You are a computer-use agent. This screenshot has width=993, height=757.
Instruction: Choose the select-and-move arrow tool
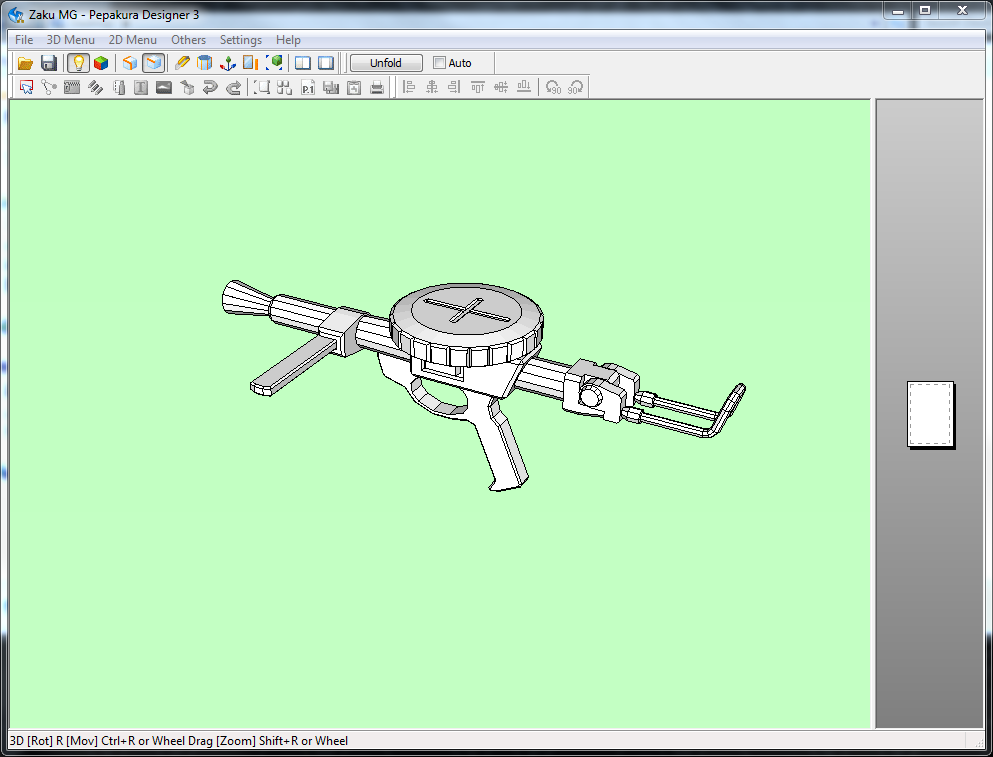tap(26, 87)
